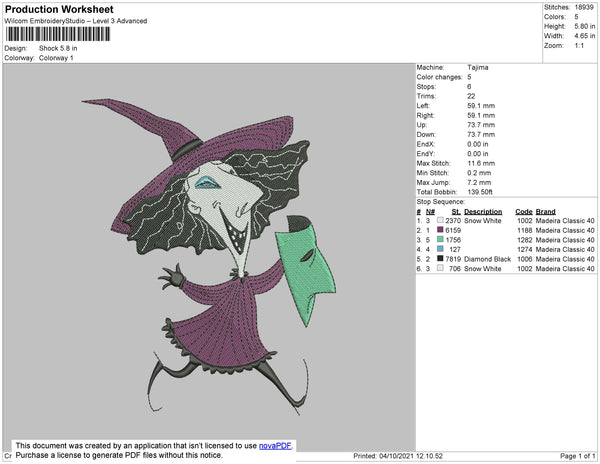The height and width of the screenshot is (464, 600).
Task: Select the 'Production Worksheet' title
Action: 59,10
